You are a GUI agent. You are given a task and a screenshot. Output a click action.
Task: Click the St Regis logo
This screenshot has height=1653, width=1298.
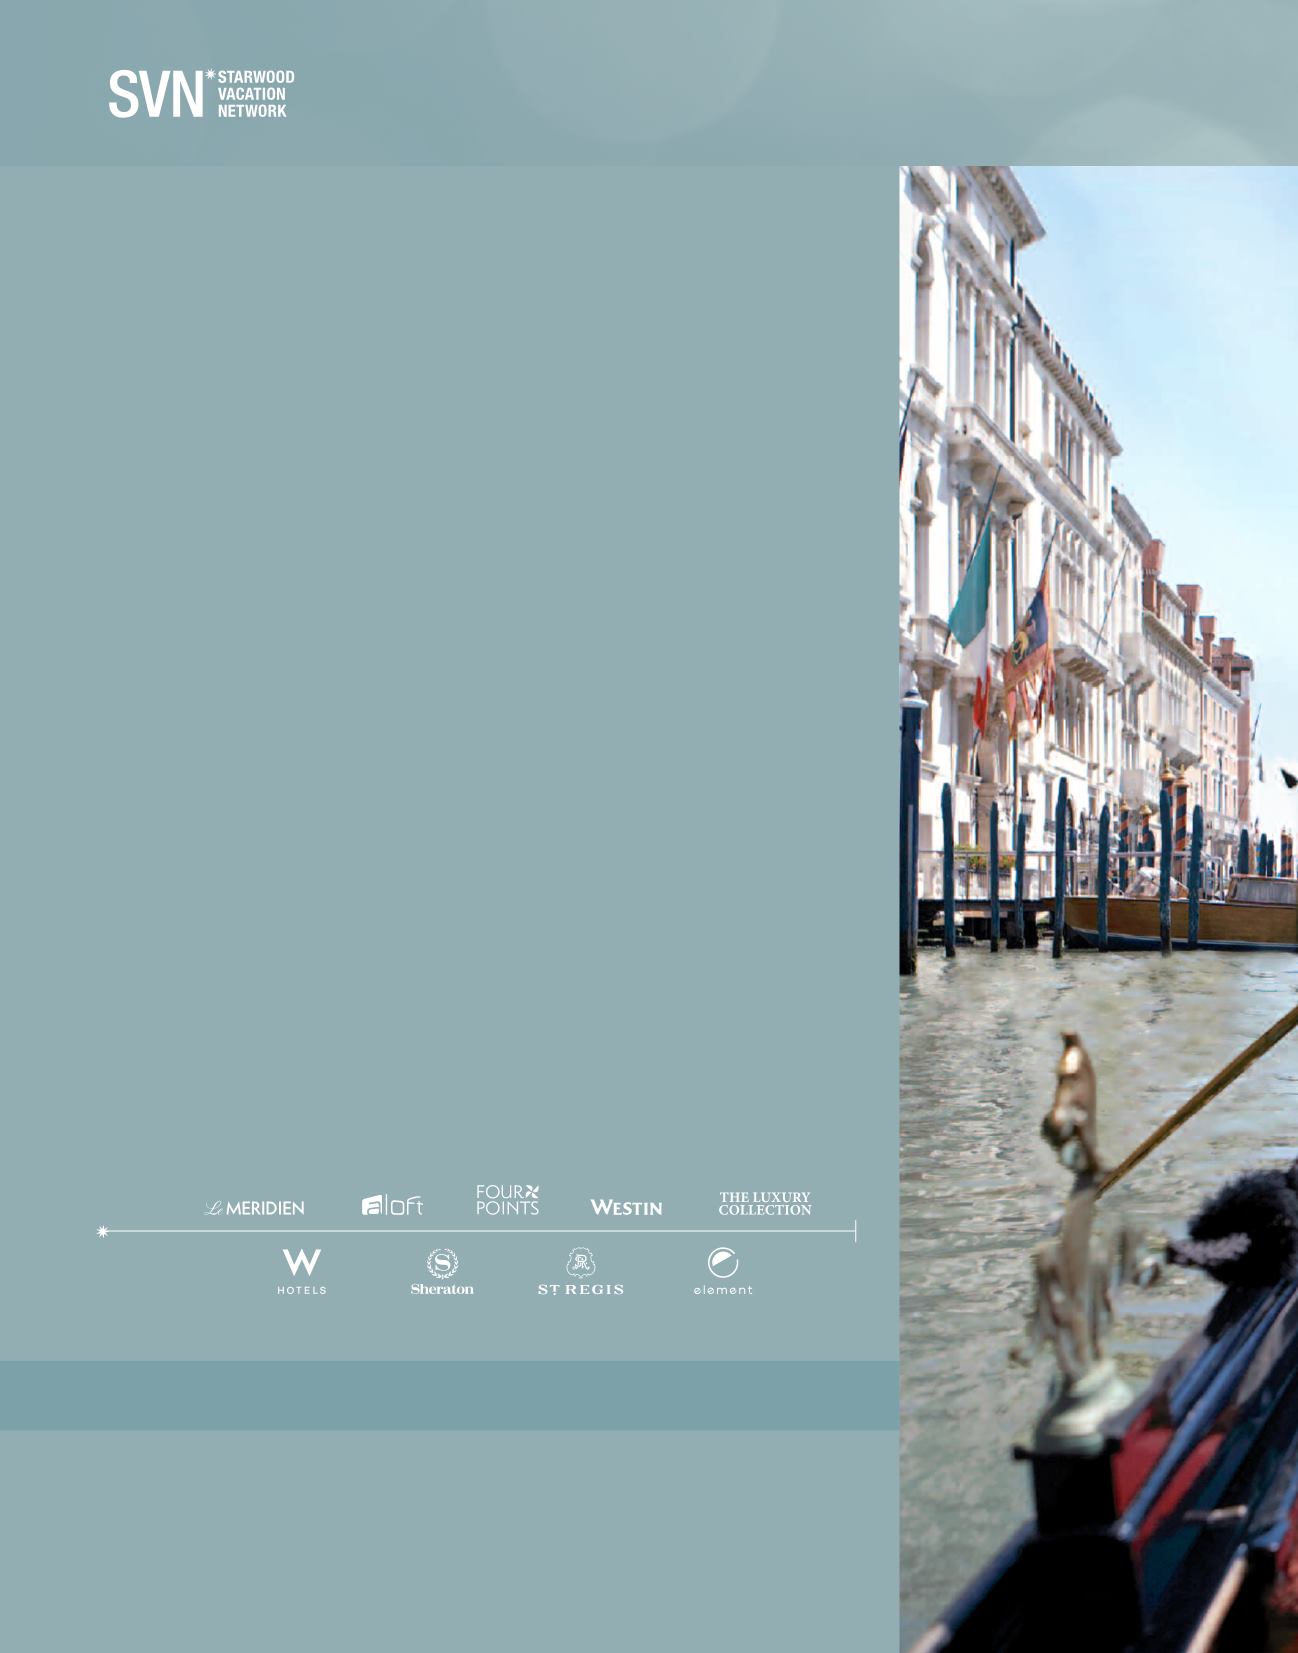point(581,1272)
